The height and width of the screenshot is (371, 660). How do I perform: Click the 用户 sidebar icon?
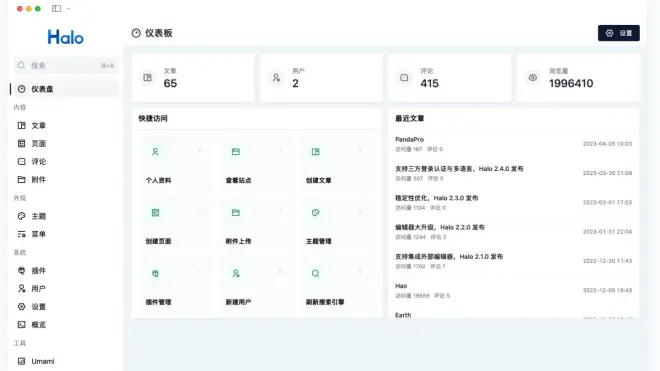(x=21, y=288)
